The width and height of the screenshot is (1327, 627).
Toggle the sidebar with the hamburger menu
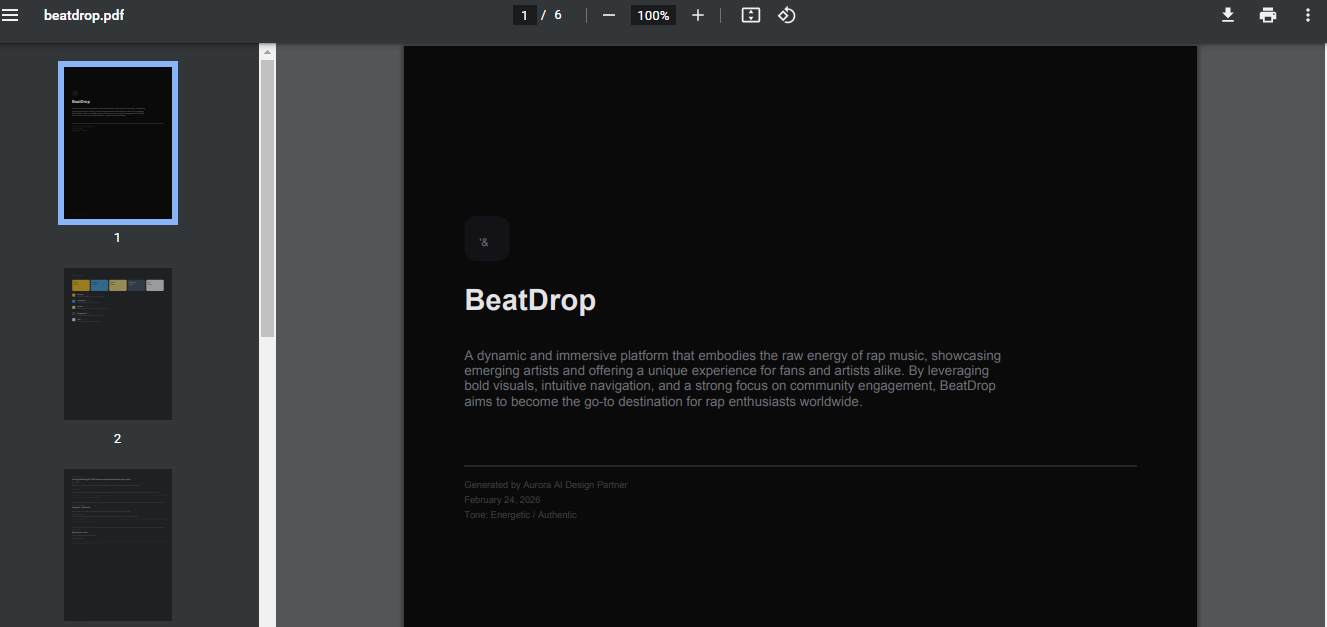pos(11,15)
